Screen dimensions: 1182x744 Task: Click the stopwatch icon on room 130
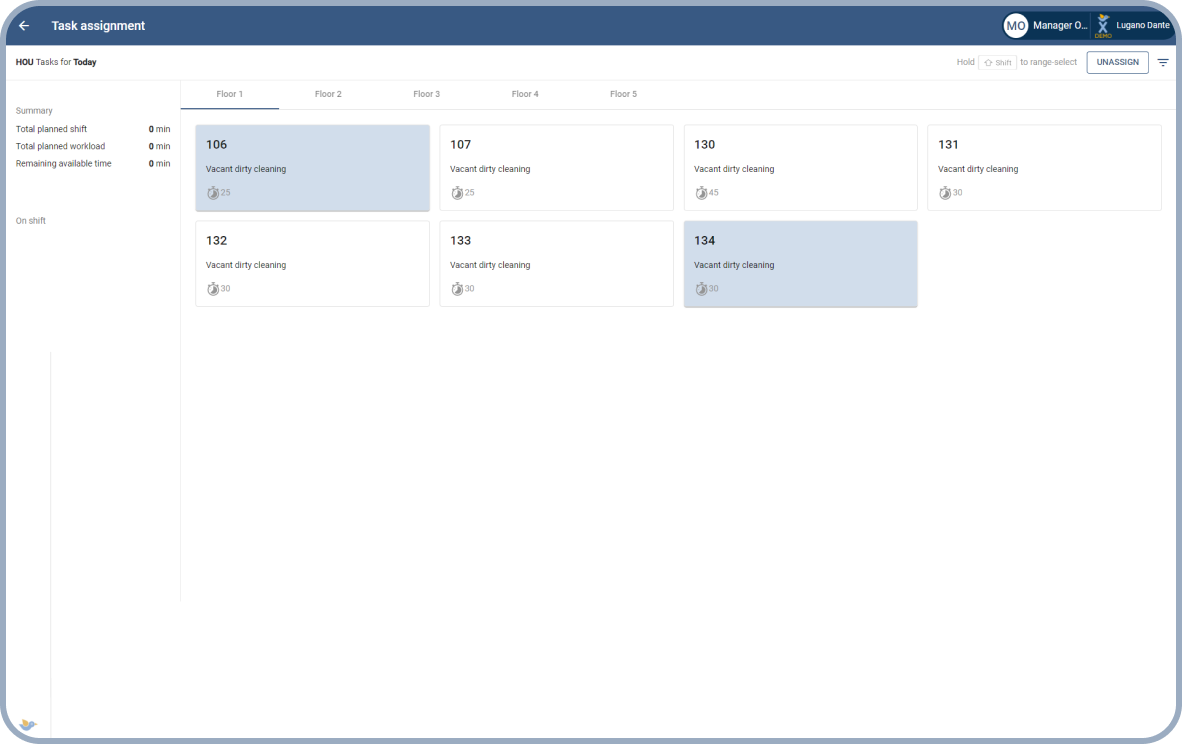[701, 193]
